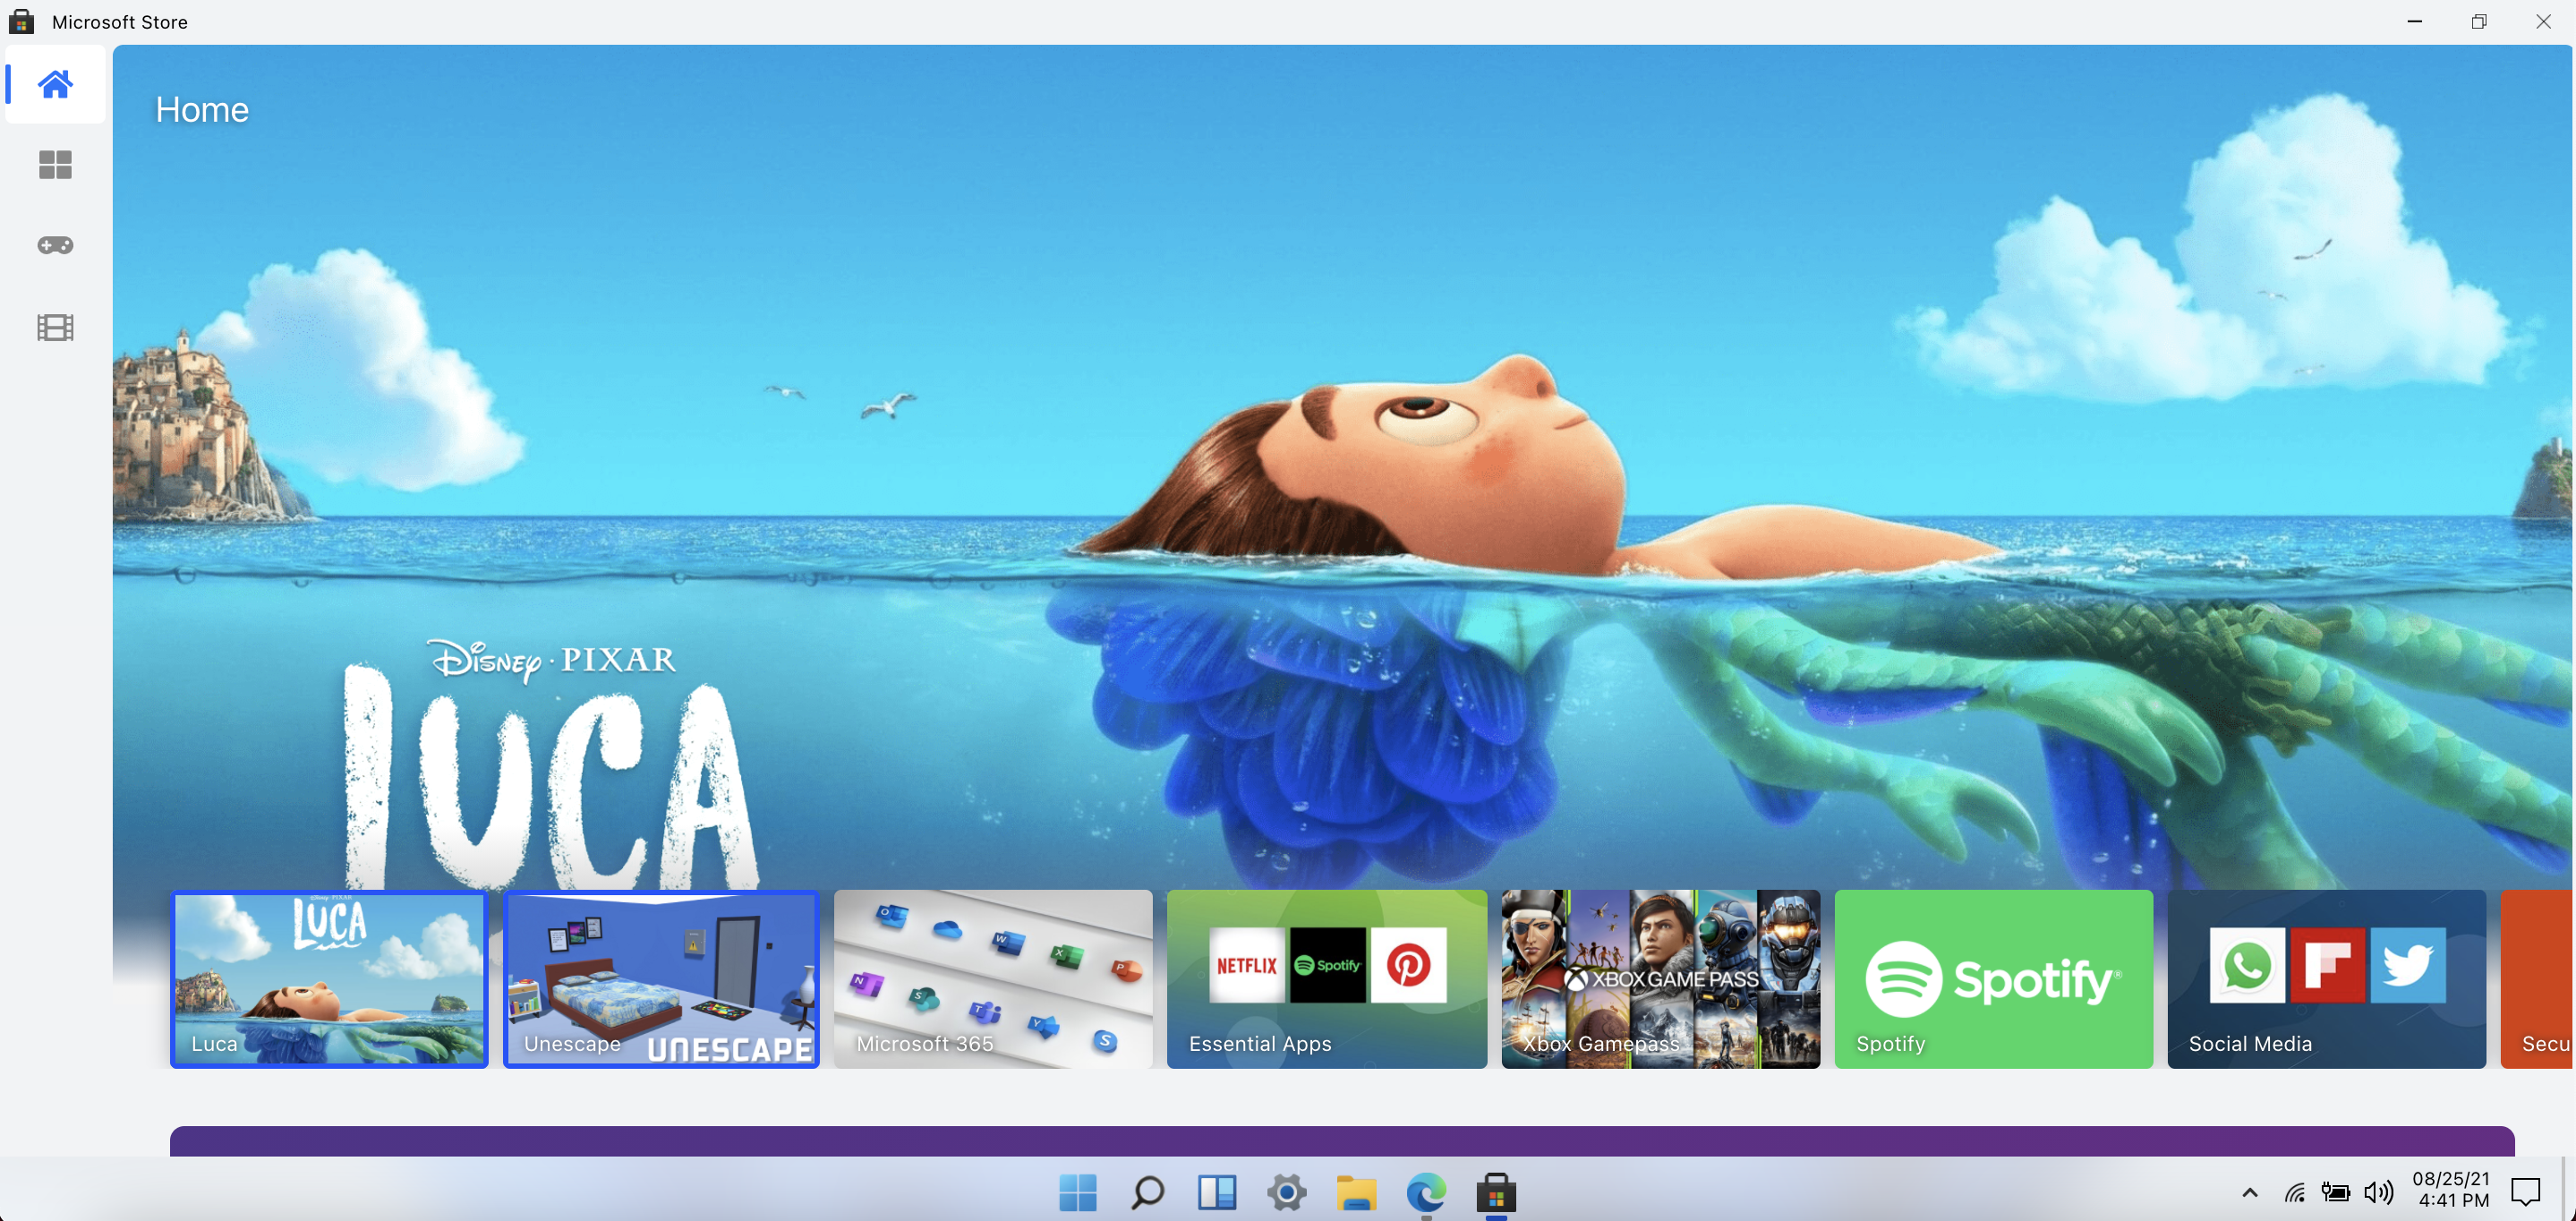Screen dimensions: 2576x1221
Task: Click the Windows Start button
Action: coord(1077,1192)
